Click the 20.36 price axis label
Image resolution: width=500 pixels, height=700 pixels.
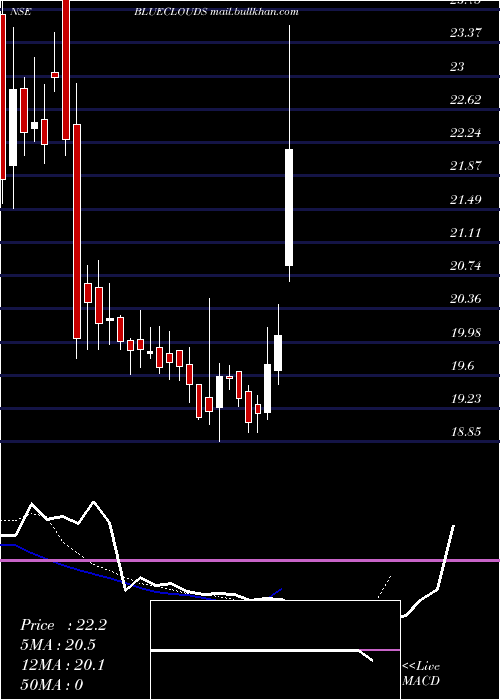466,299
